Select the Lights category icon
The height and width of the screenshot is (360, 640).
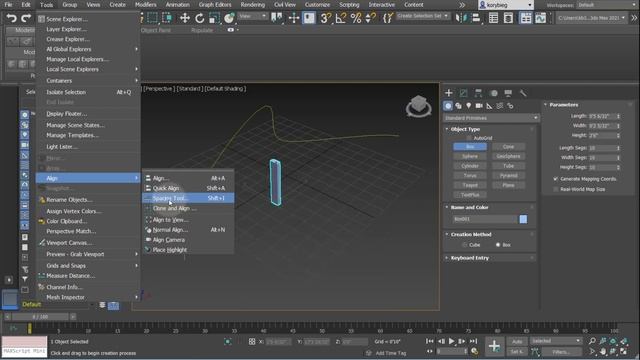tap(469, 106)
